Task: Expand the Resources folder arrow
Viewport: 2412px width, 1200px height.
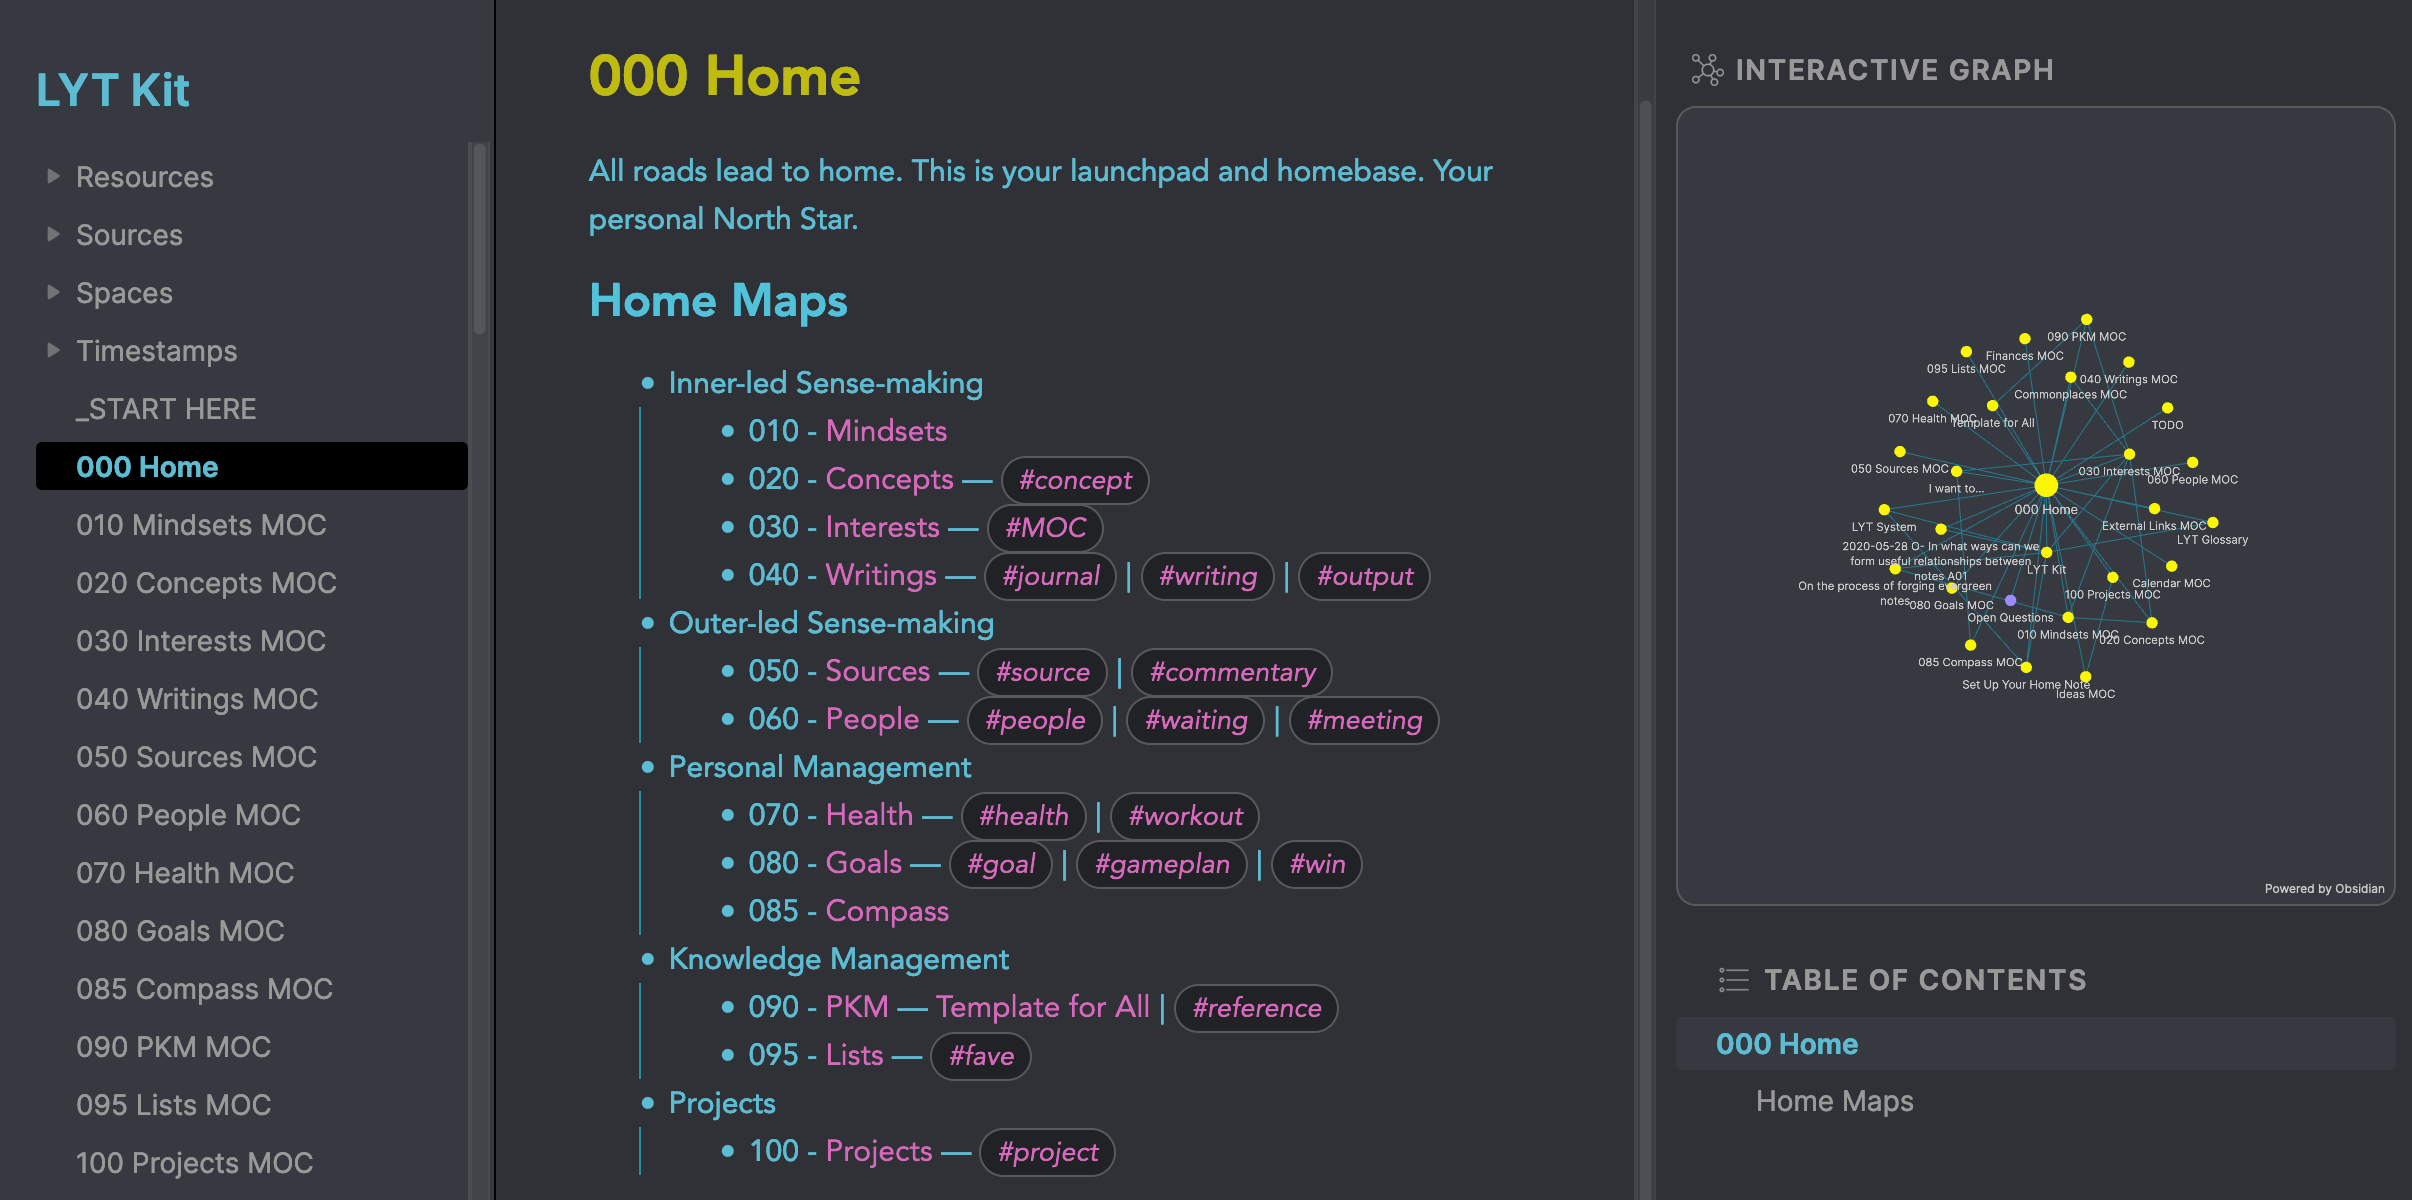Action: pos(54,176)
